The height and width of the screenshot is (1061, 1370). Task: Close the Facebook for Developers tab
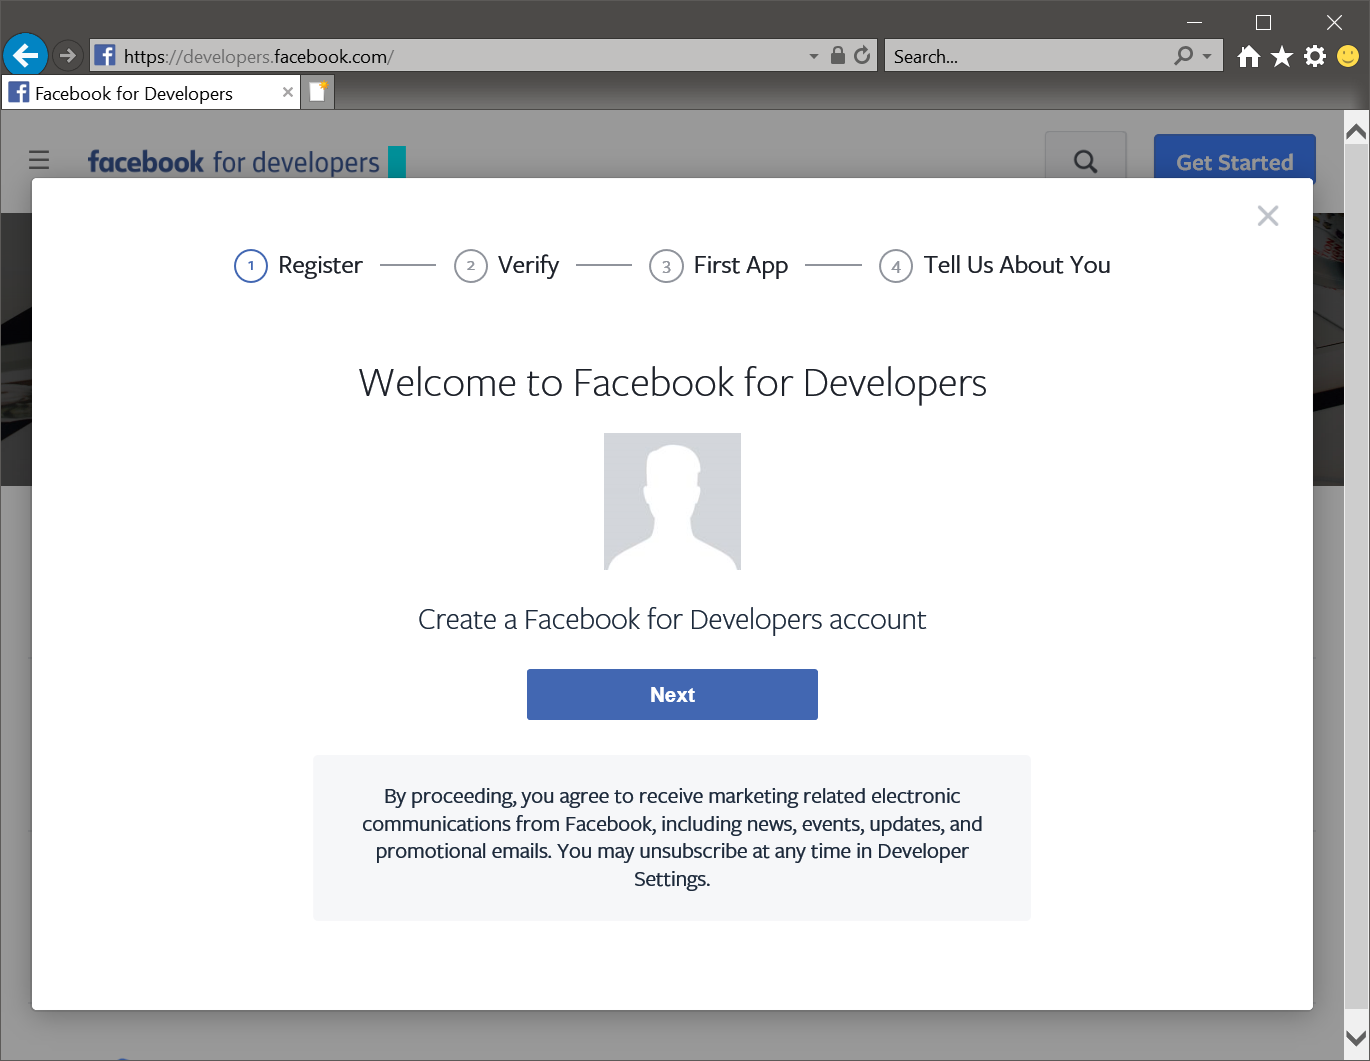coord(288,92)
